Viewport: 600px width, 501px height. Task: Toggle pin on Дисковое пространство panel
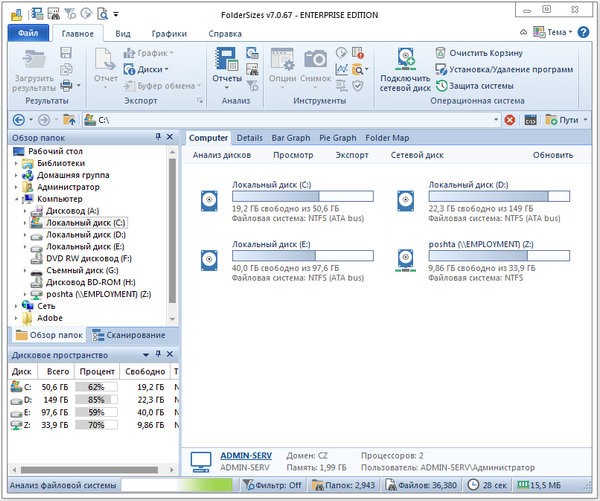[x=157, y=355]
